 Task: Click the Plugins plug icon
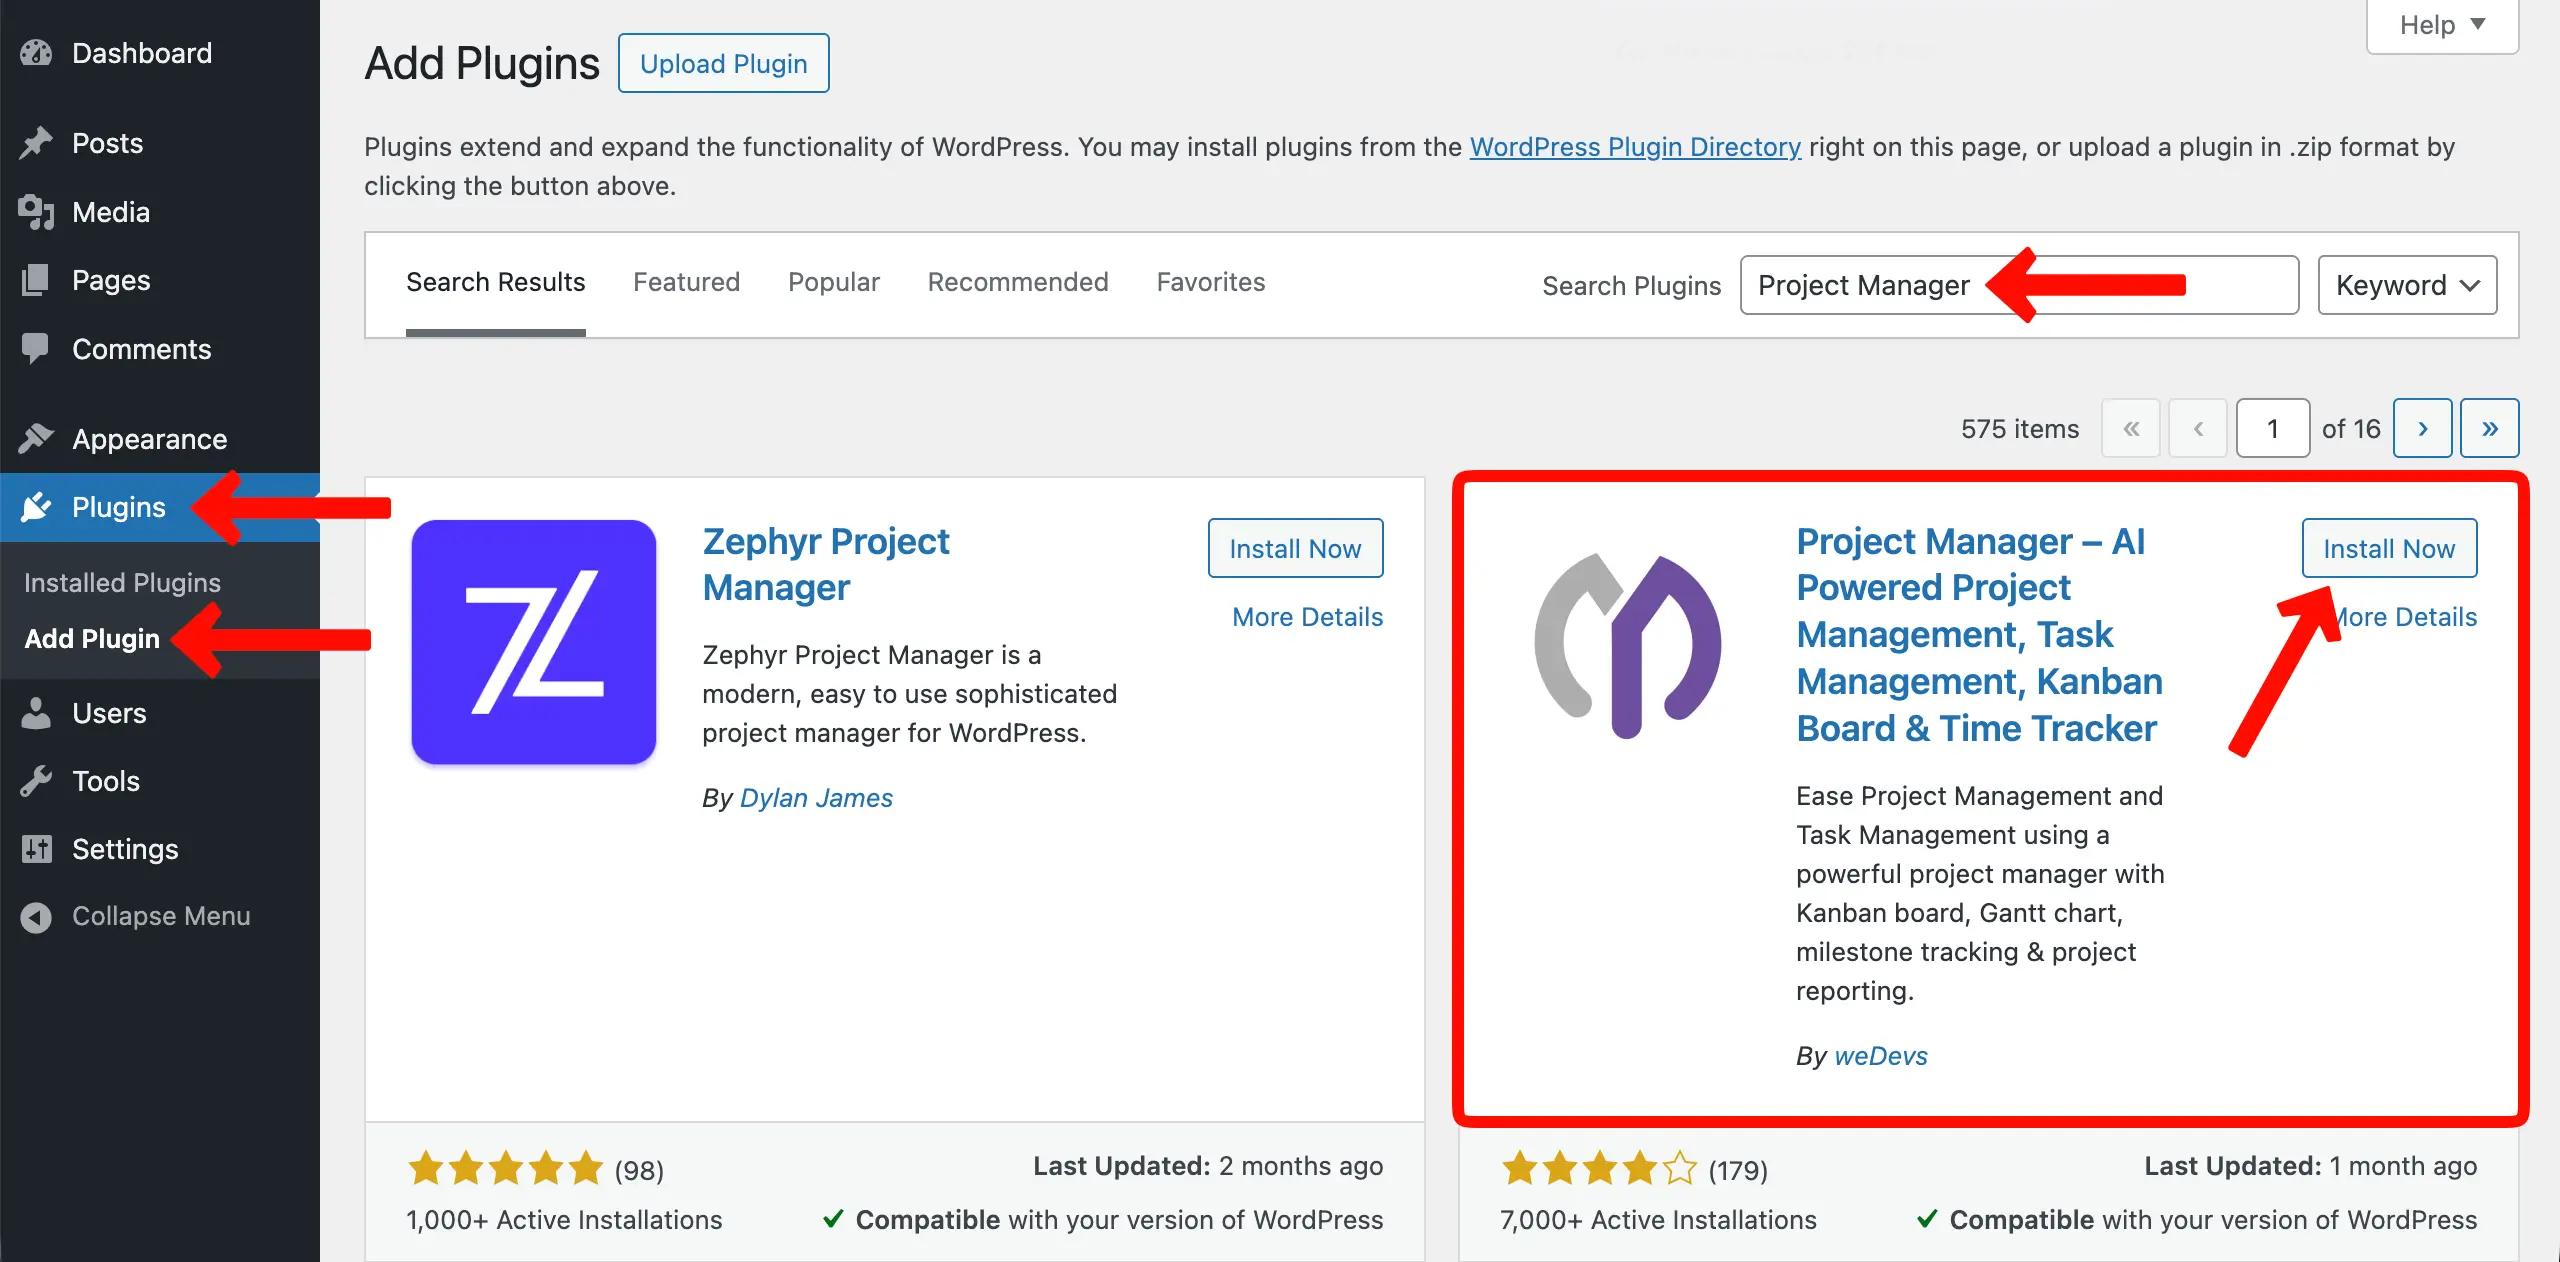tap(36, 507)
